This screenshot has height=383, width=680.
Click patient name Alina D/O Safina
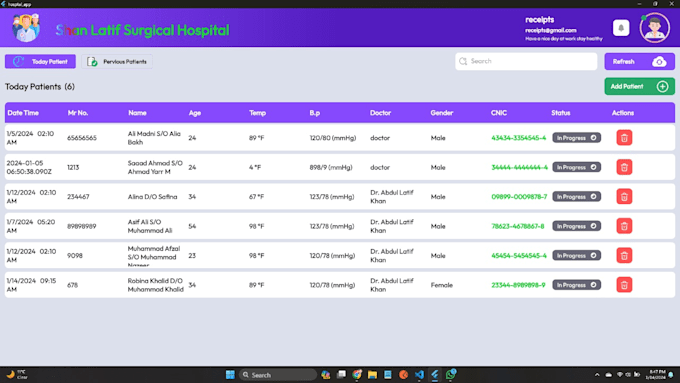pos(152,197)
